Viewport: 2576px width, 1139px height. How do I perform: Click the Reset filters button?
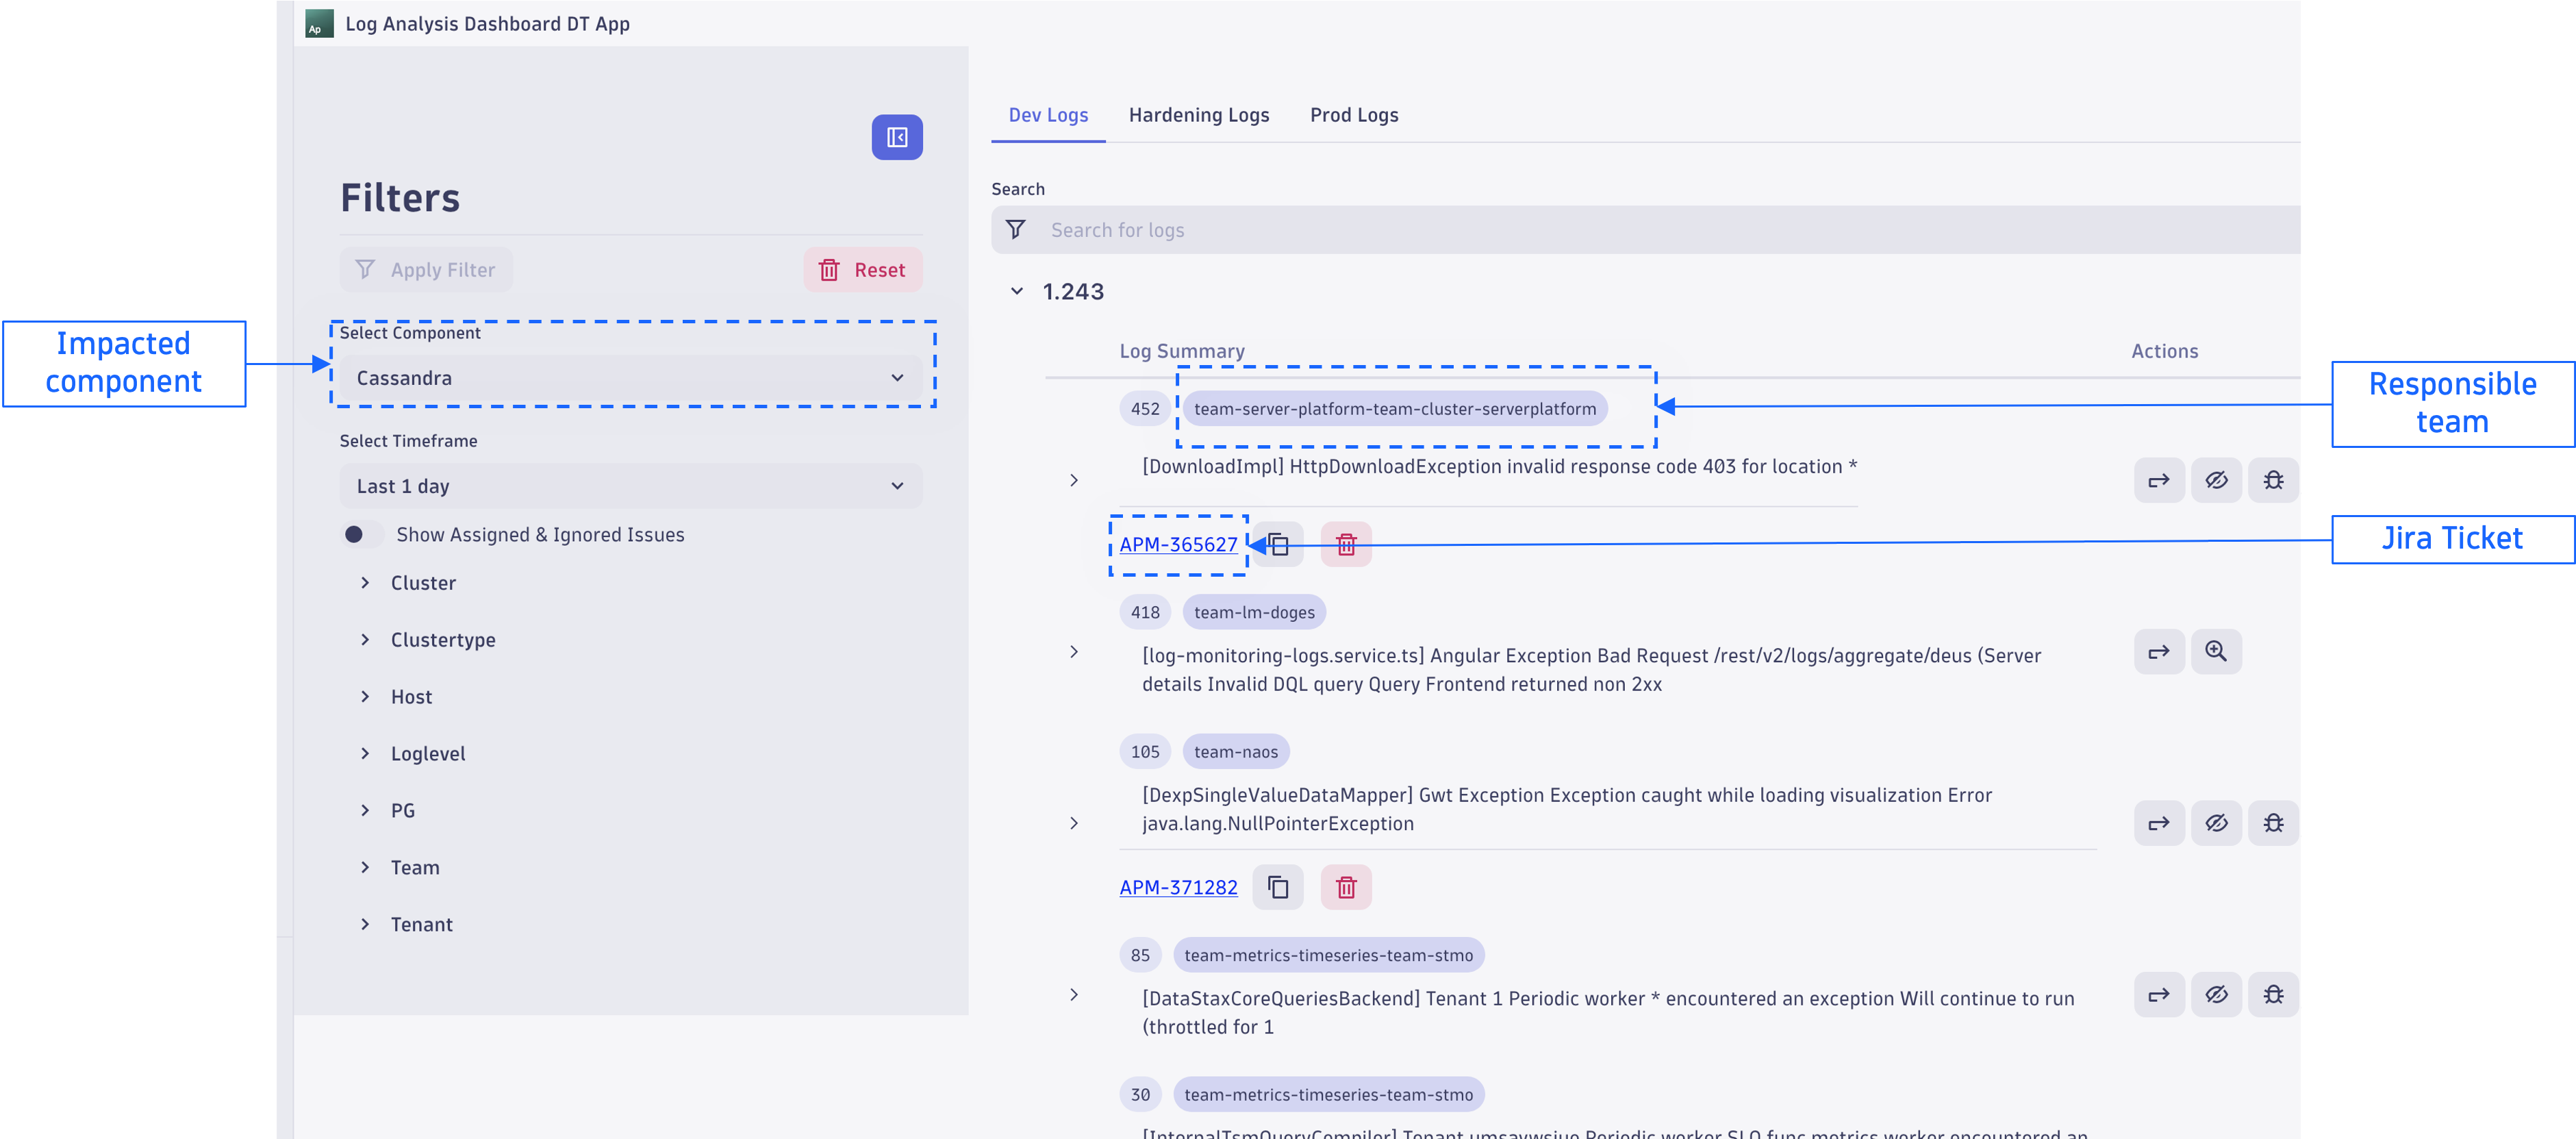[x=862, y=270]
